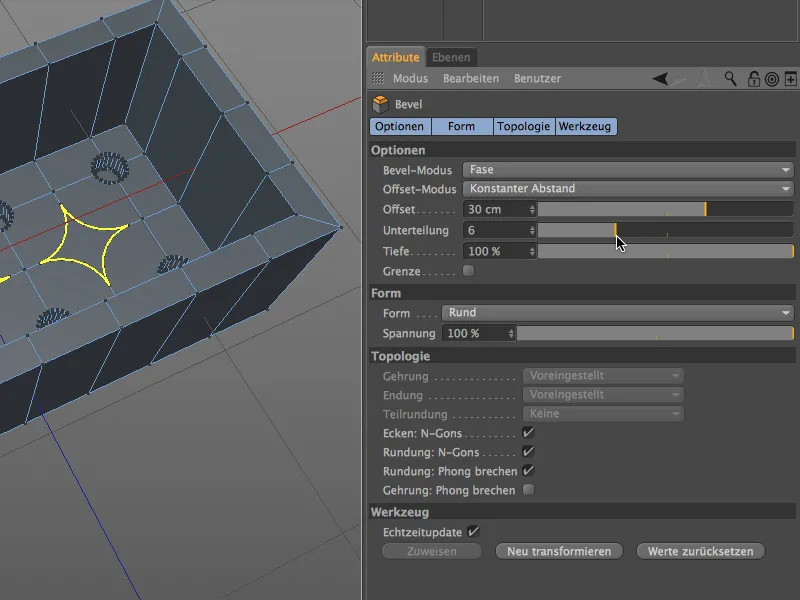800x600 pixels.
Task: Click the Offset stepper arrows
Action: point(532,210)
